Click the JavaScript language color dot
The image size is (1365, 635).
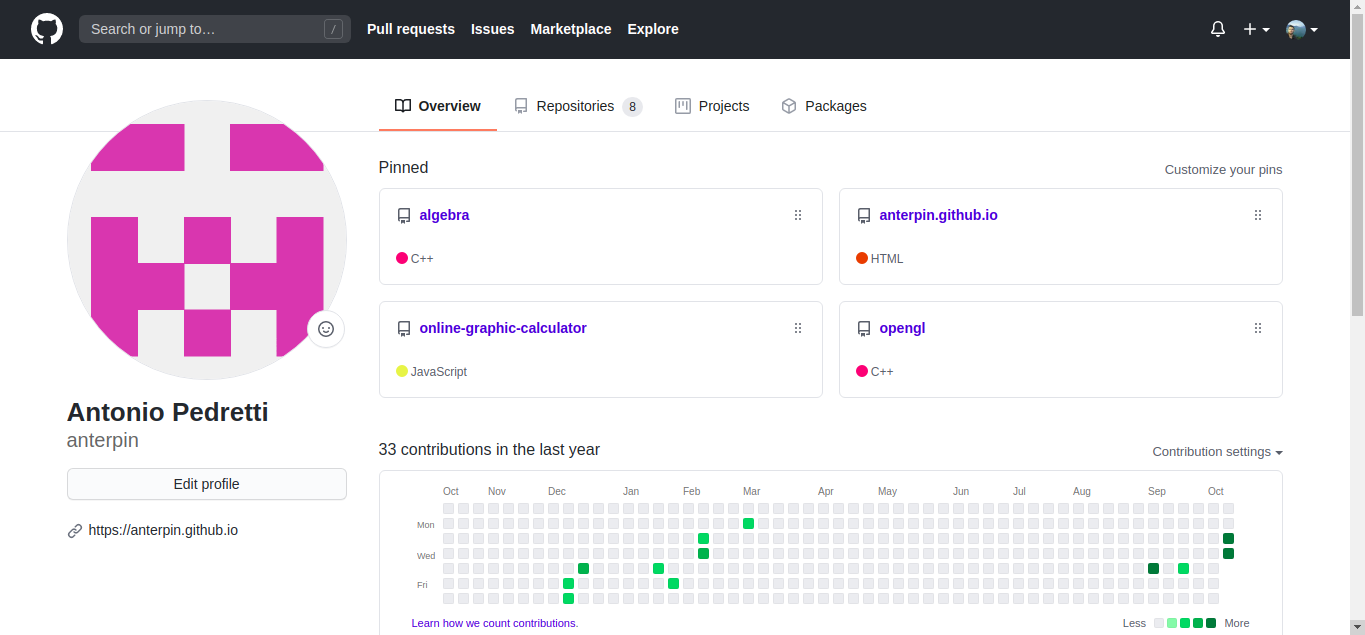(x=402, y=371)
